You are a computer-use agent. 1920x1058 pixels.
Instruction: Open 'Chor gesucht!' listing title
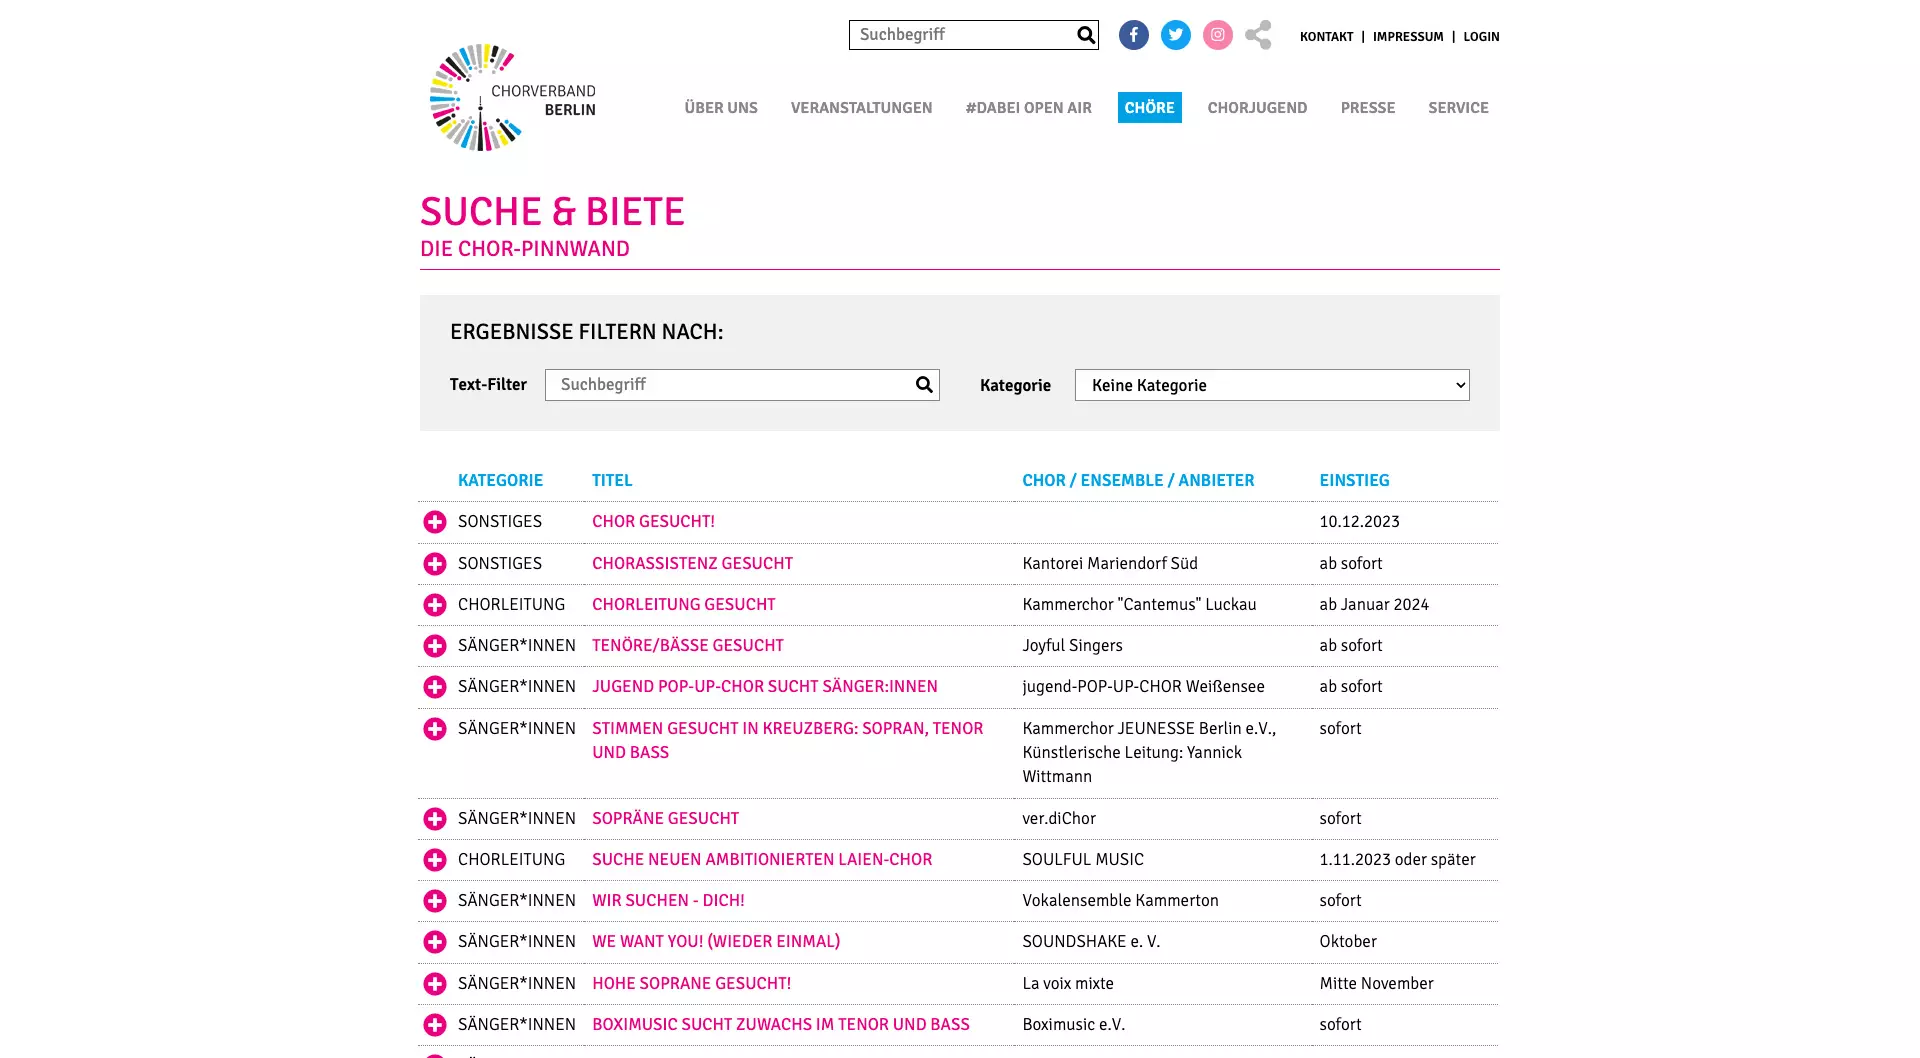pyautogui.click(x=653, y=522)
